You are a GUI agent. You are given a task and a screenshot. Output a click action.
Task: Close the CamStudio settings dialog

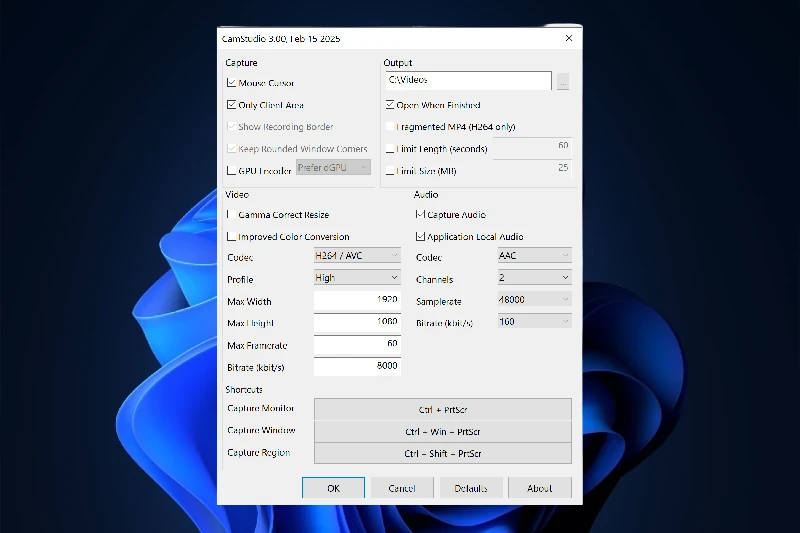coord(569,38)
